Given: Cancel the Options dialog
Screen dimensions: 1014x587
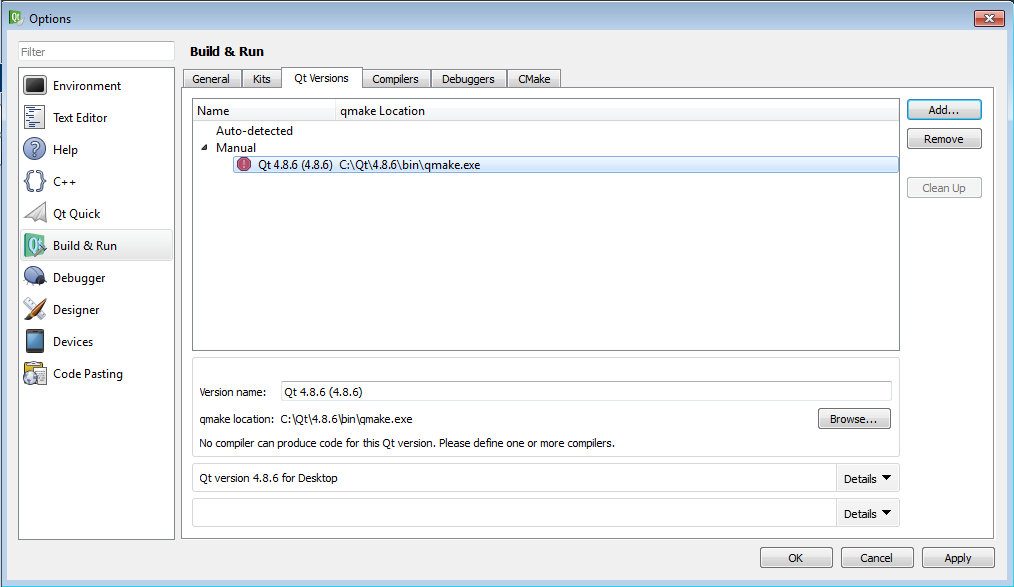Looking at the screenshot, I should [877, 558].
